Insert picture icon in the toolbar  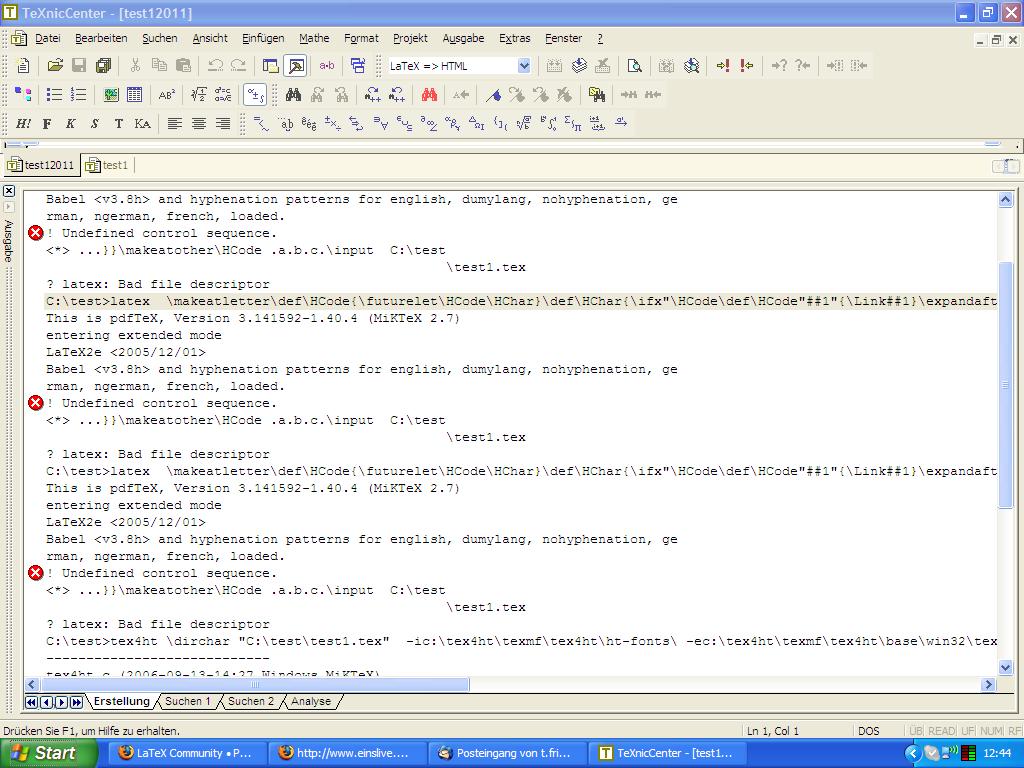111,95
